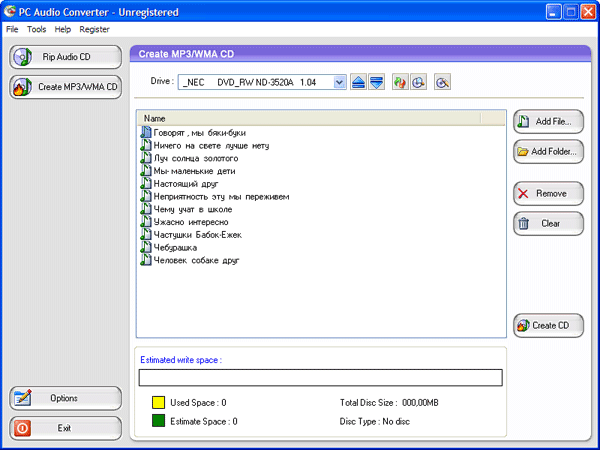Exit the application via the Exit button
The width and height of the screenshot is (600, 450).
[65, 428]
